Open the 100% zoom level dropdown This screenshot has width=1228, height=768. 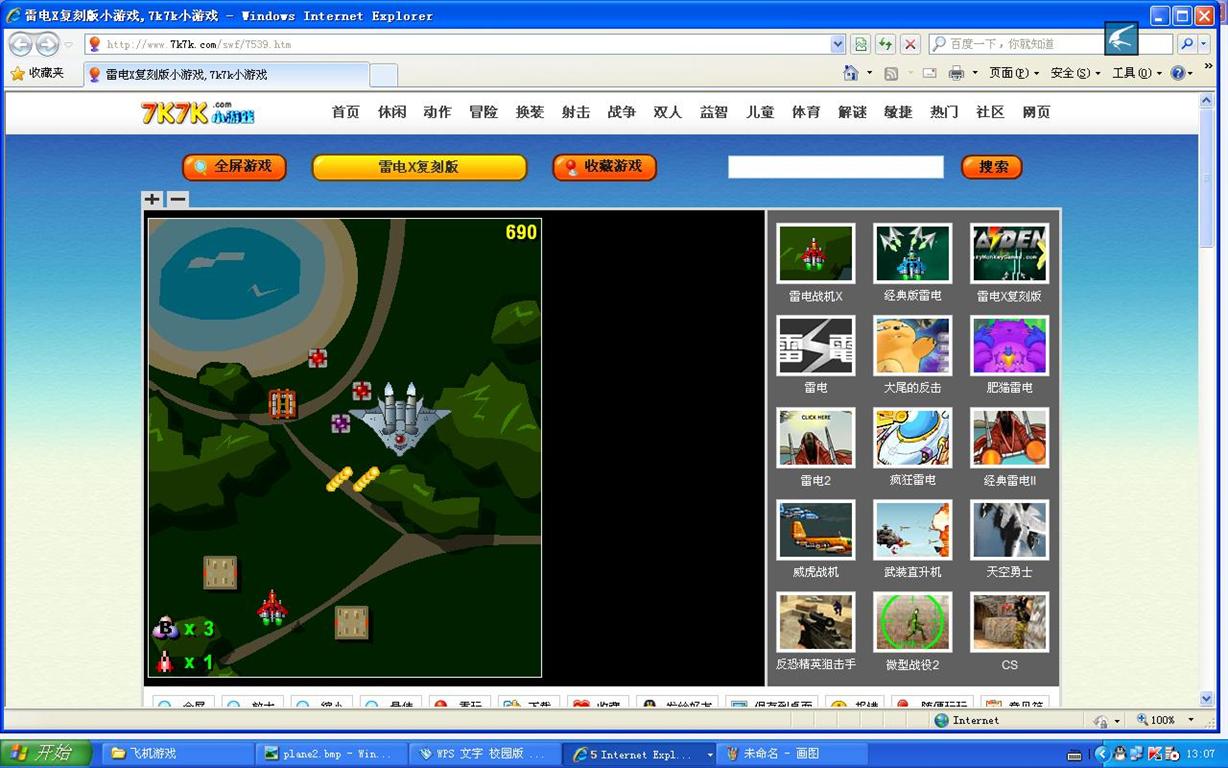coord(1190,720)
